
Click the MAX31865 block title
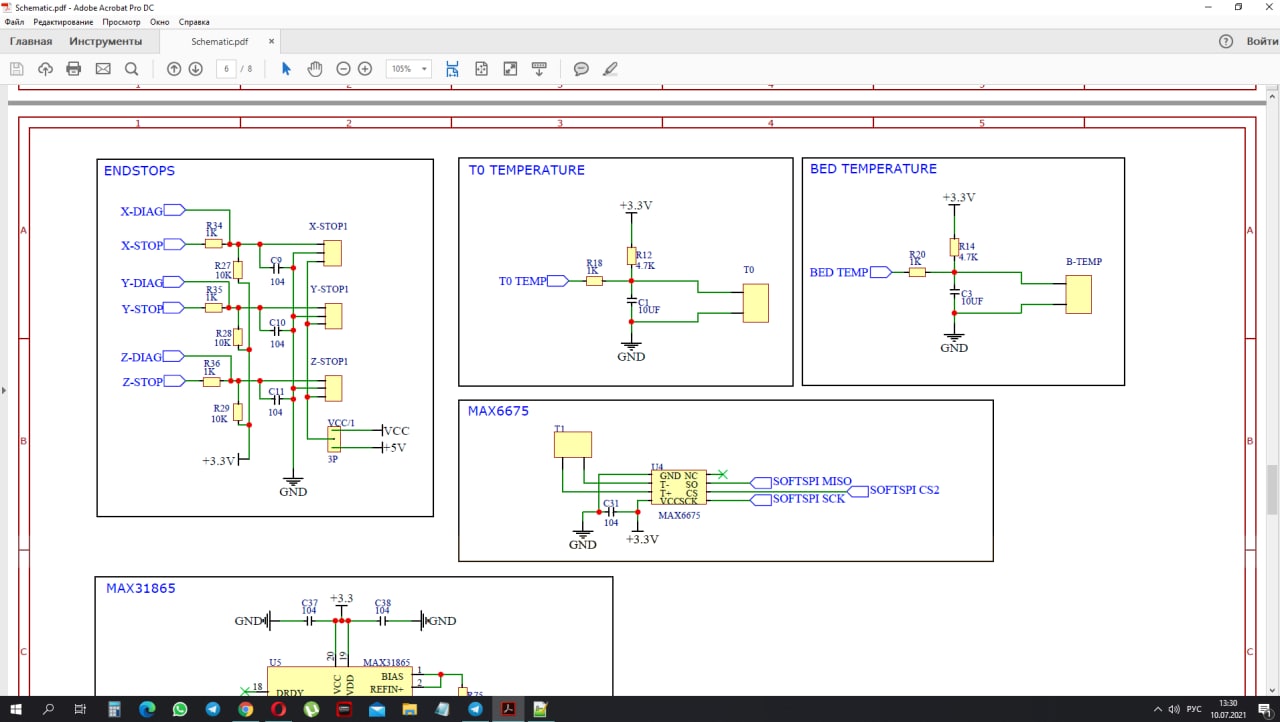(x=141, y=588)
